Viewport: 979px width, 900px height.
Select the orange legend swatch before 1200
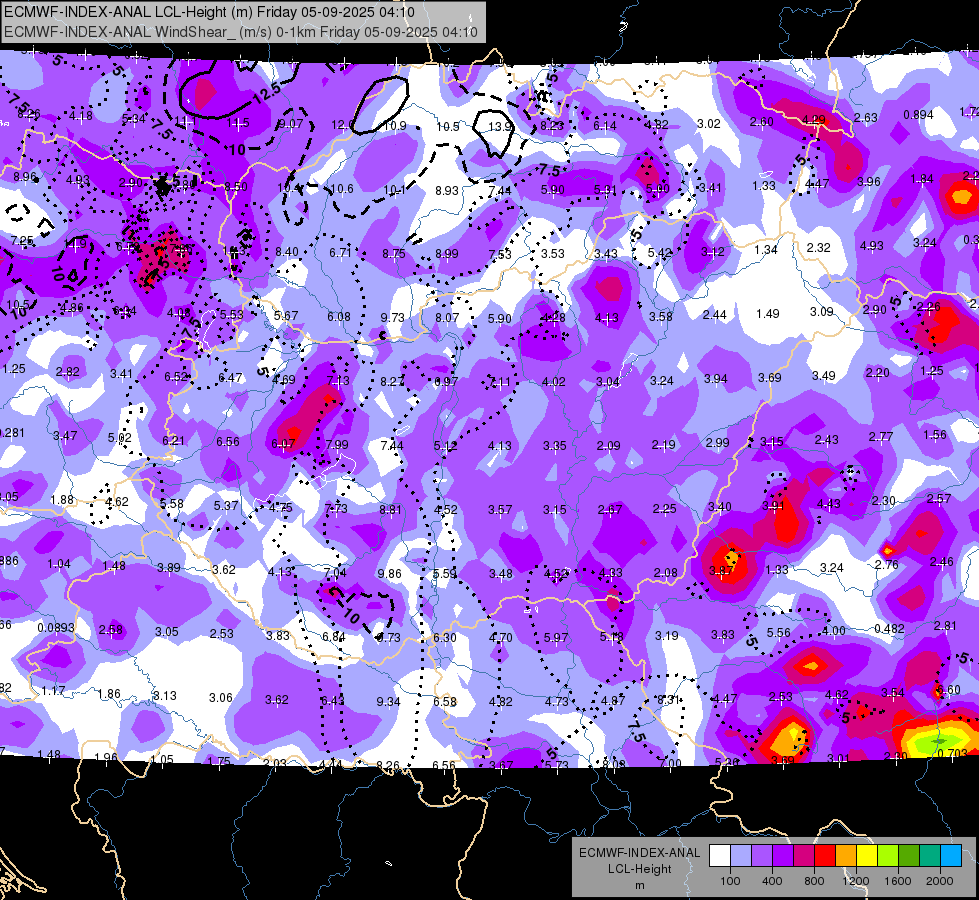845,856
